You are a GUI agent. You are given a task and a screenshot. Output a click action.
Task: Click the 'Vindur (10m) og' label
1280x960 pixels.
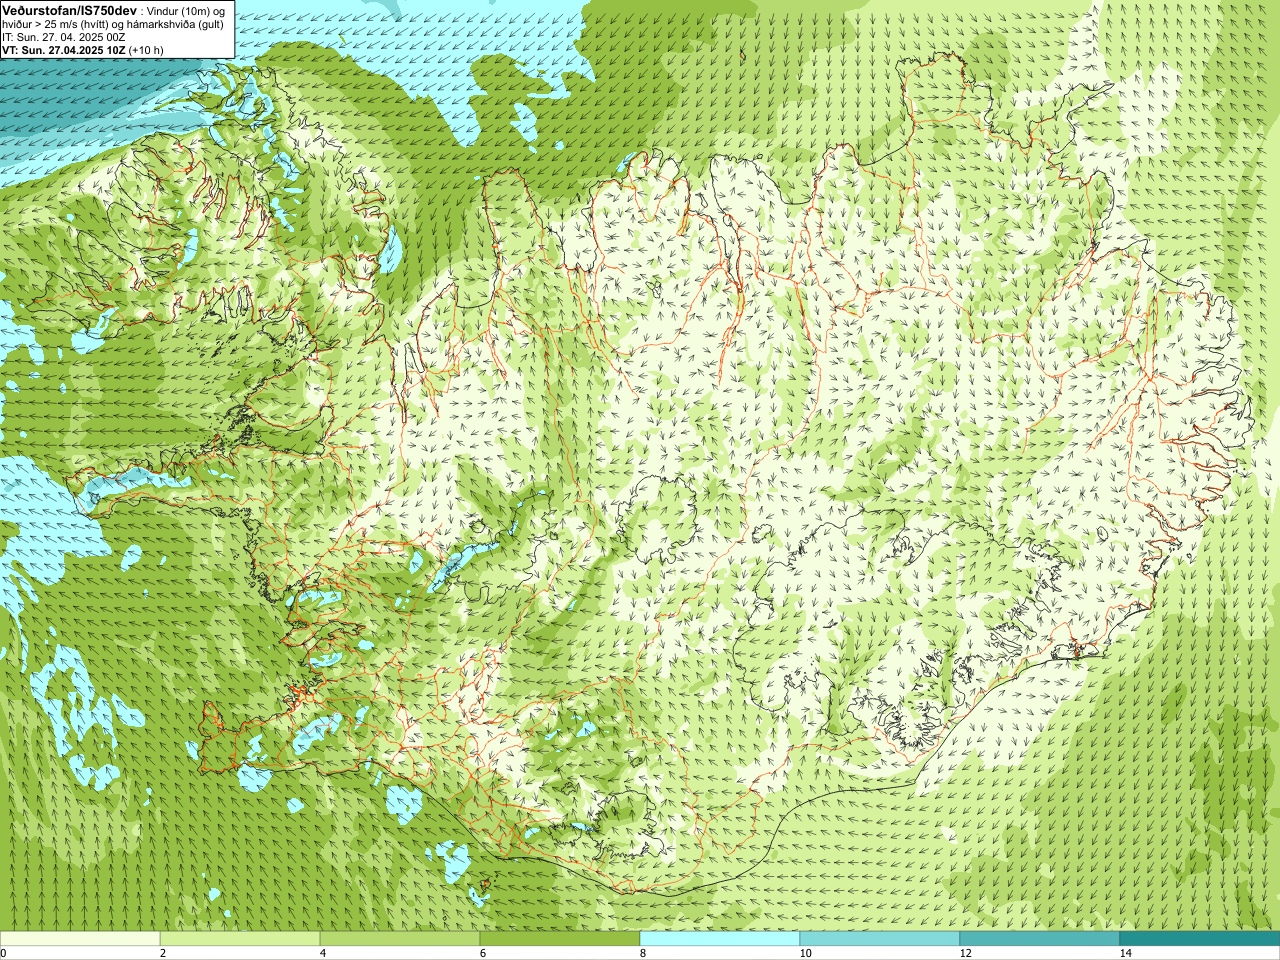(x=187, y=10)
